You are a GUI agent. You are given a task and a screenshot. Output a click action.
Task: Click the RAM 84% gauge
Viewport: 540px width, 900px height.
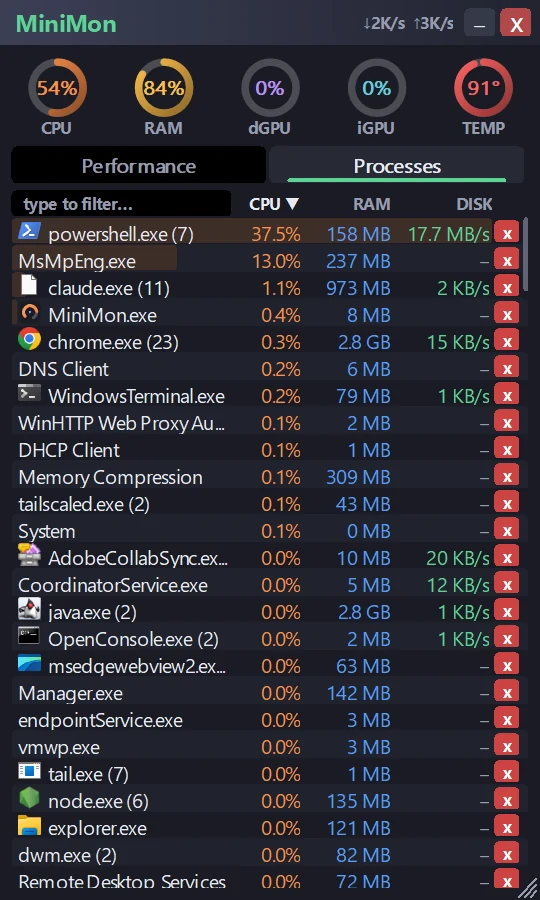click(x=164, y=87)
